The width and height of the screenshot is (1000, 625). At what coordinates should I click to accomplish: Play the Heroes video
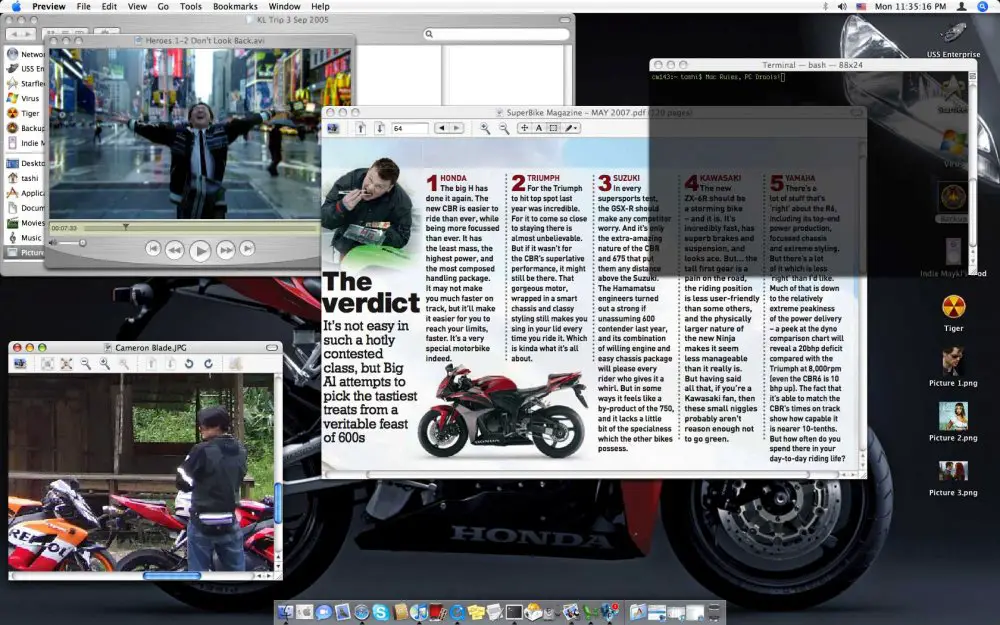coord(200,251)
